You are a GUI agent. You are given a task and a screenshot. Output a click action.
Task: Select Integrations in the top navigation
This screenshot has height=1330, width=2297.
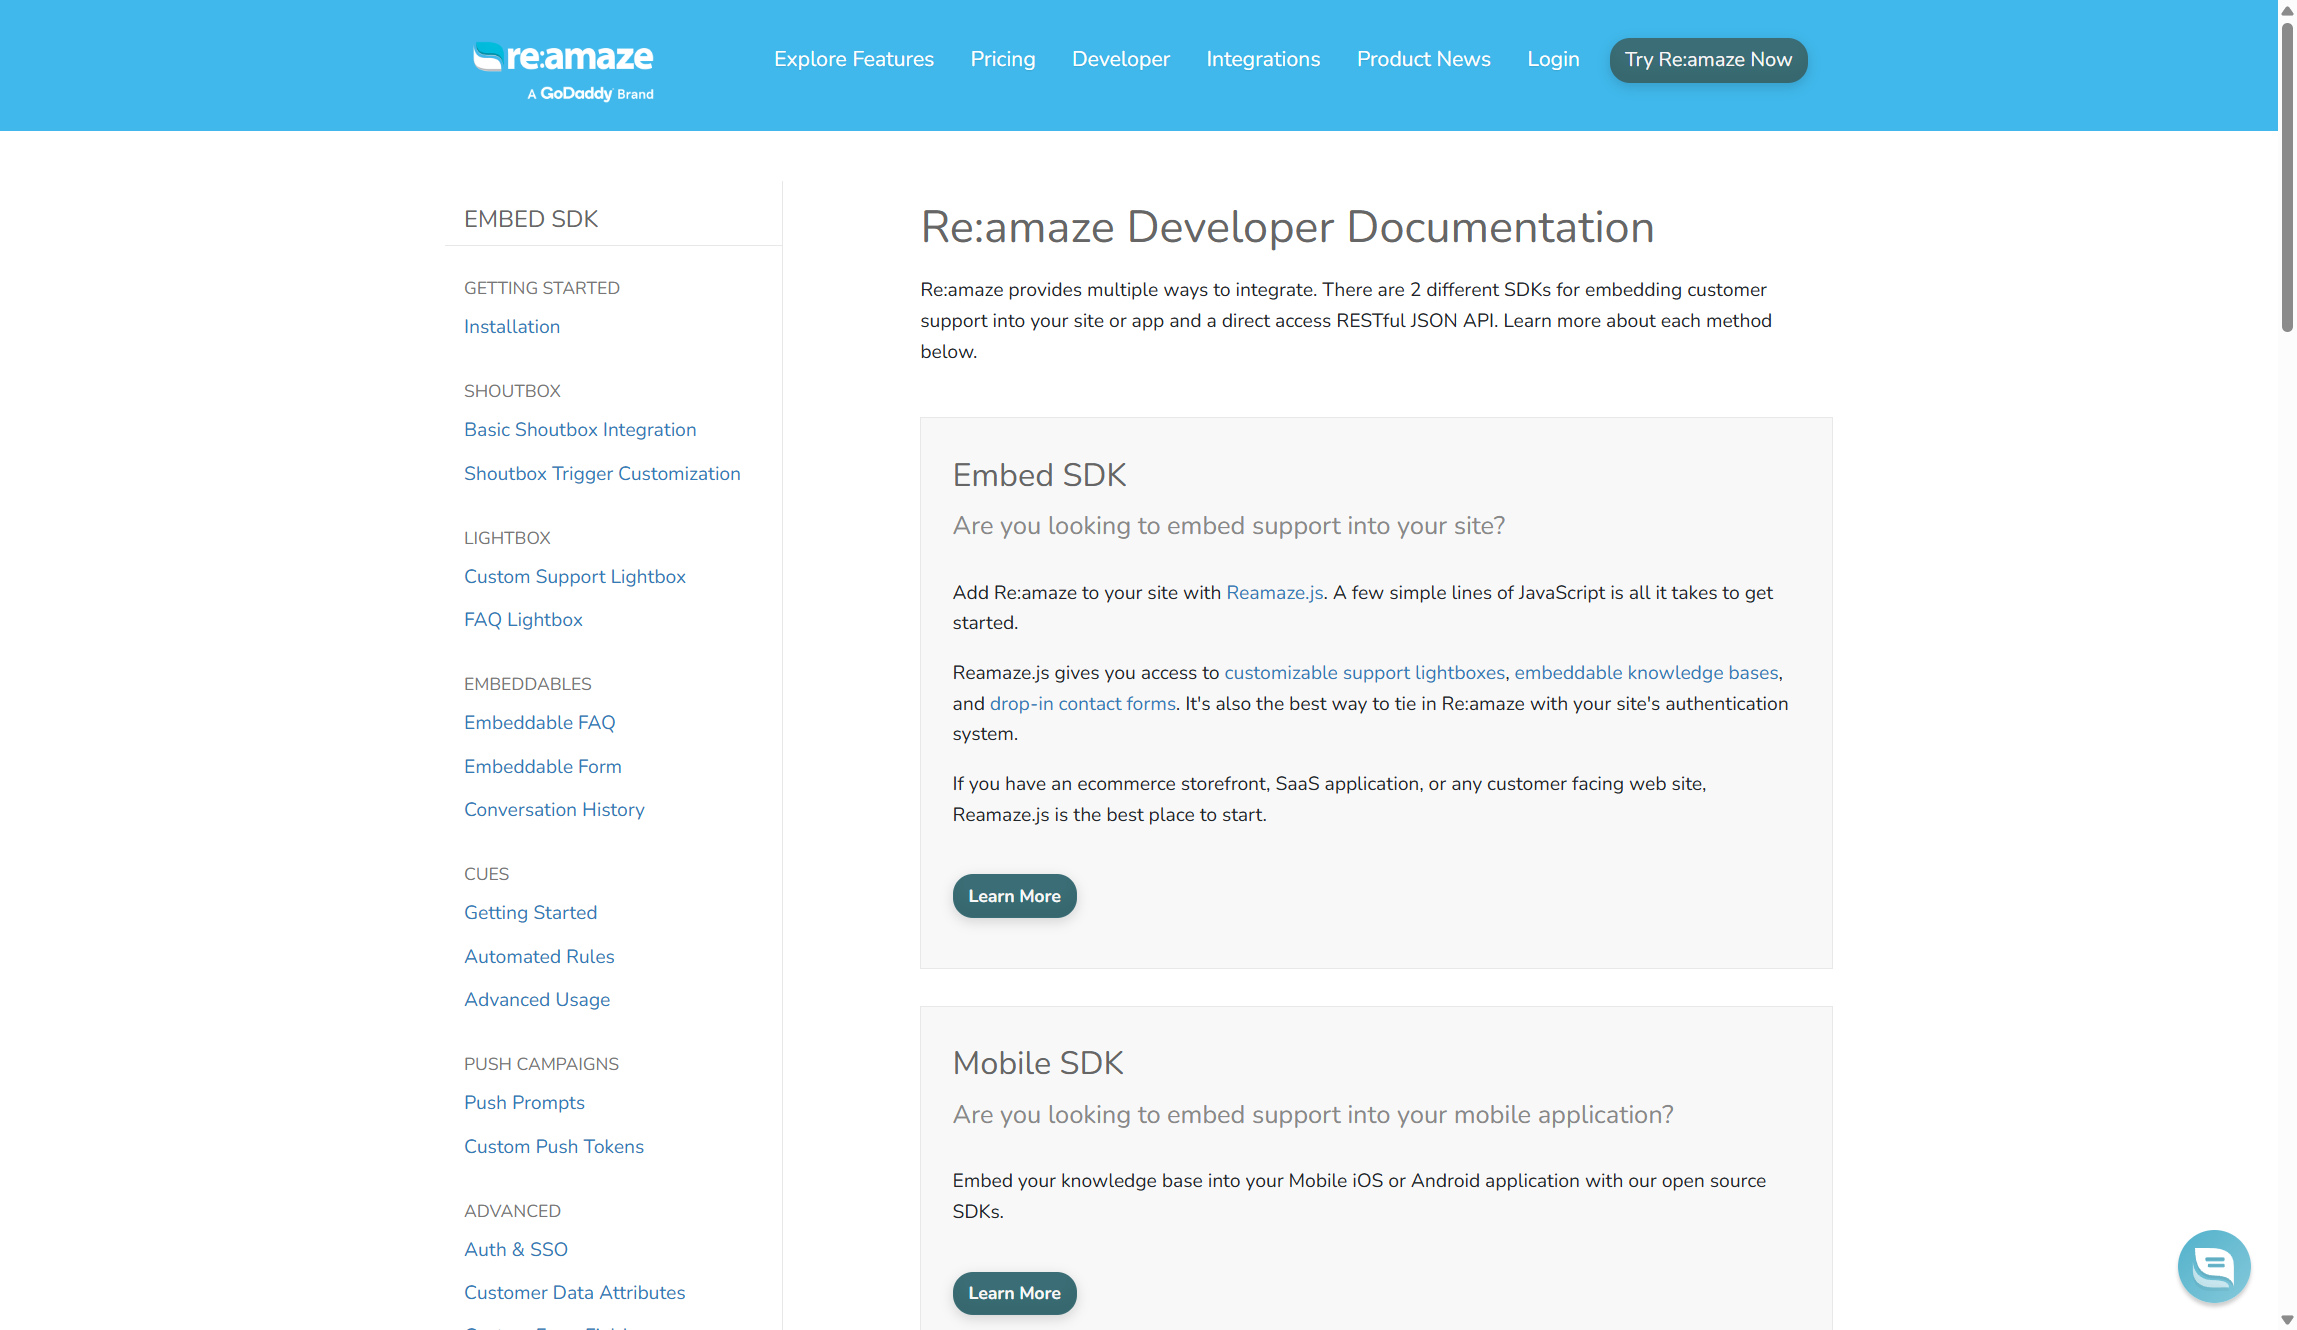pyautogui.click(x=1263, y=59)
